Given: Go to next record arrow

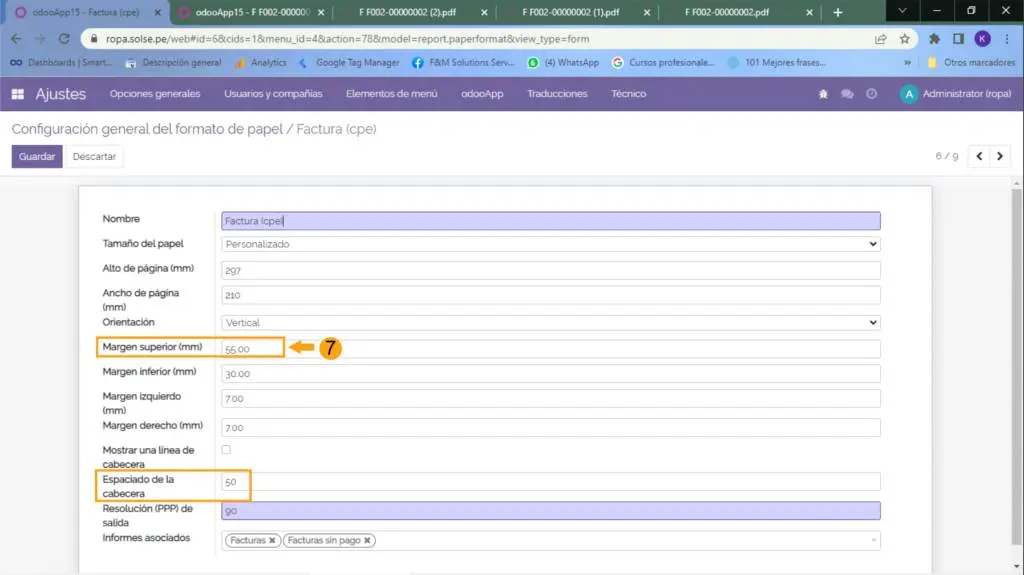Looking at the screenshot, I should 999,156.
